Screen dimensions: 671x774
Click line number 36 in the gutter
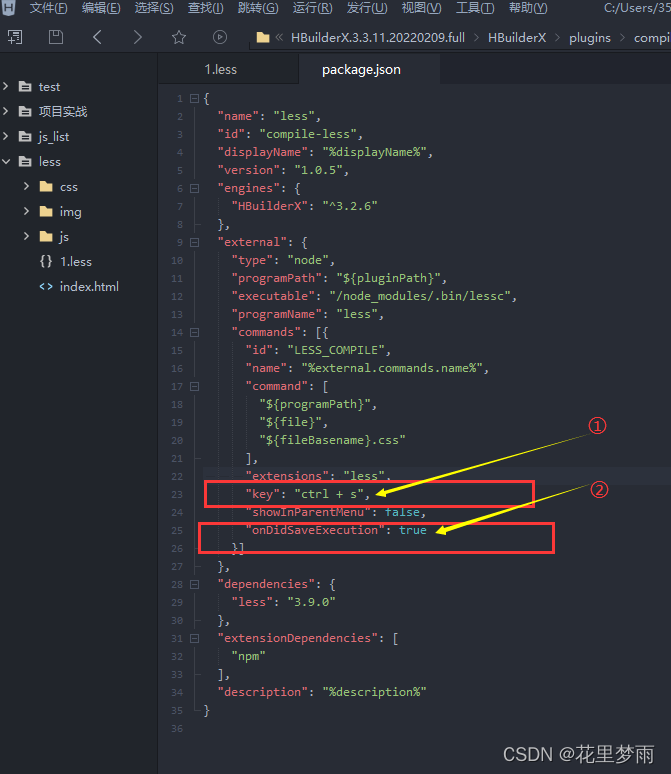(177, 729)
